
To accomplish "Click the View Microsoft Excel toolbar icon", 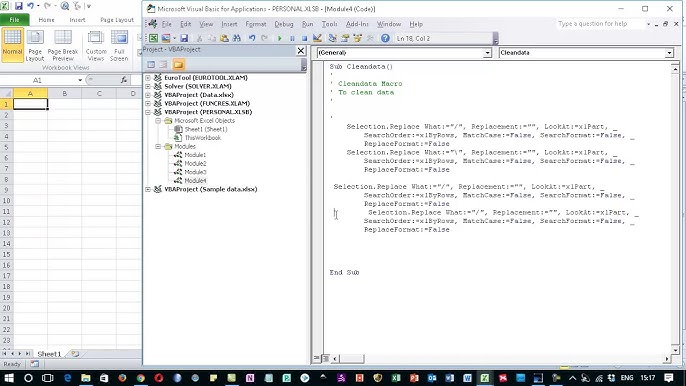I will [x=153, y=39].
